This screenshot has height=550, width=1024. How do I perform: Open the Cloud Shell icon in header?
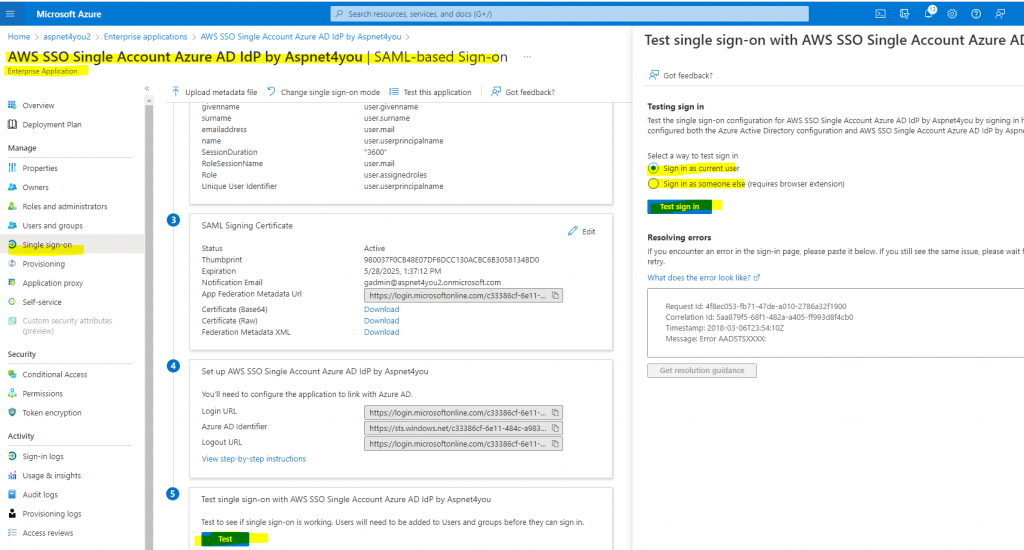(880, 14)
